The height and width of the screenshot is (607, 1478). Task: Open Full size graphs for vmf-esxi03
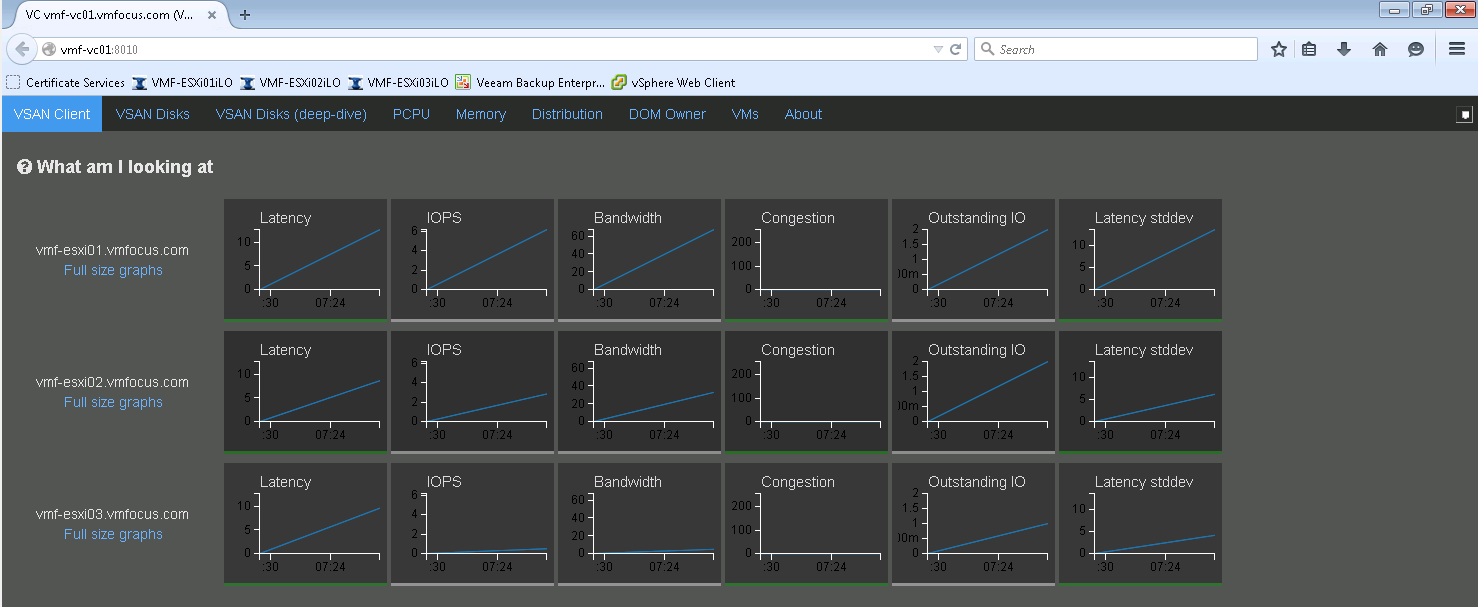point(113,534)
